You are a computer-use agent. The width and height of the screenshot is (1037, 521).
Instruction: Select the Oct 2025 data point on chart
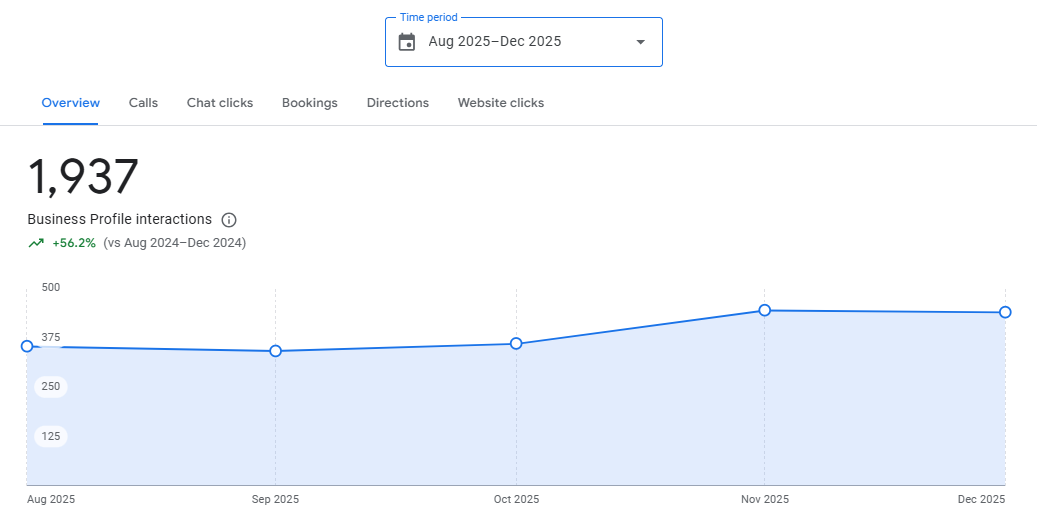[x=517, y=344]
